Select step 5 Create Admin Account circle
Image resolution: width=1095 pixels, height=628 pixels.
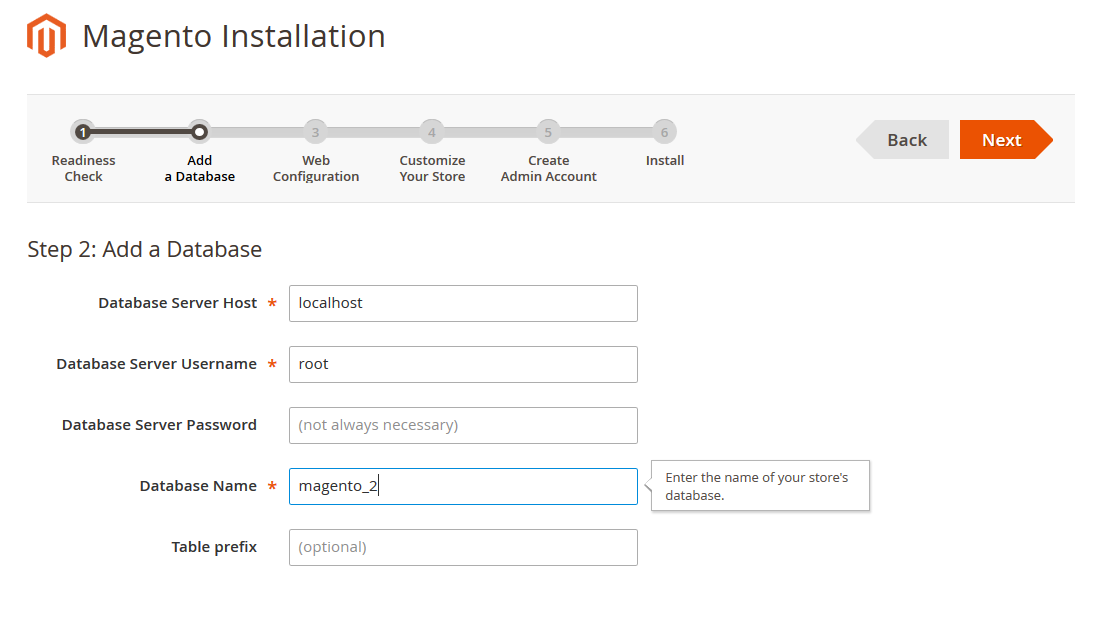pyautogui.click(x=548, y=132)
